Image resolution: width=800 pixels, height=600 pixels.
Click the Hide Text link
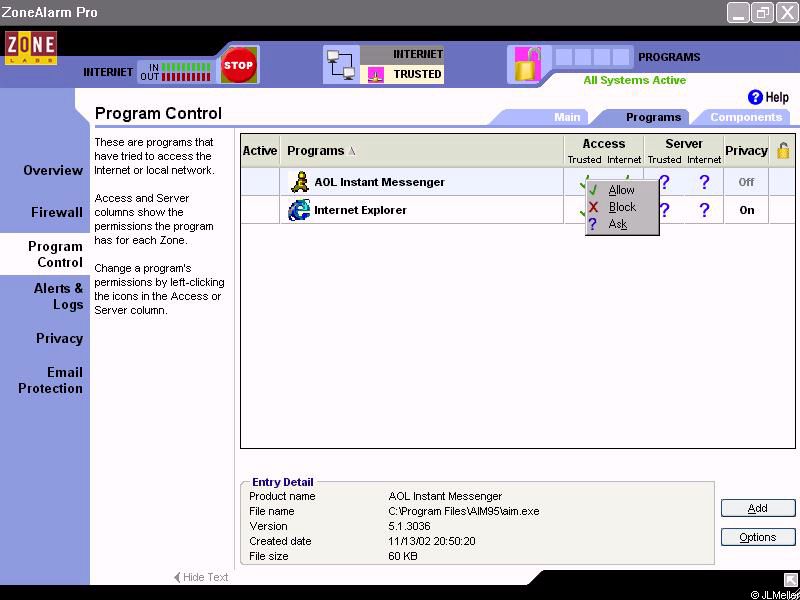pos(201,577)
